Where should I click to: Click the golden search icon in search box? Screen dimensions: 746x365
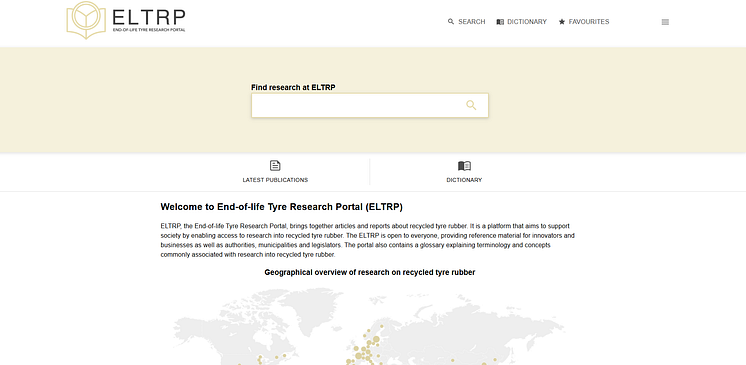click(x=471, y=105)
